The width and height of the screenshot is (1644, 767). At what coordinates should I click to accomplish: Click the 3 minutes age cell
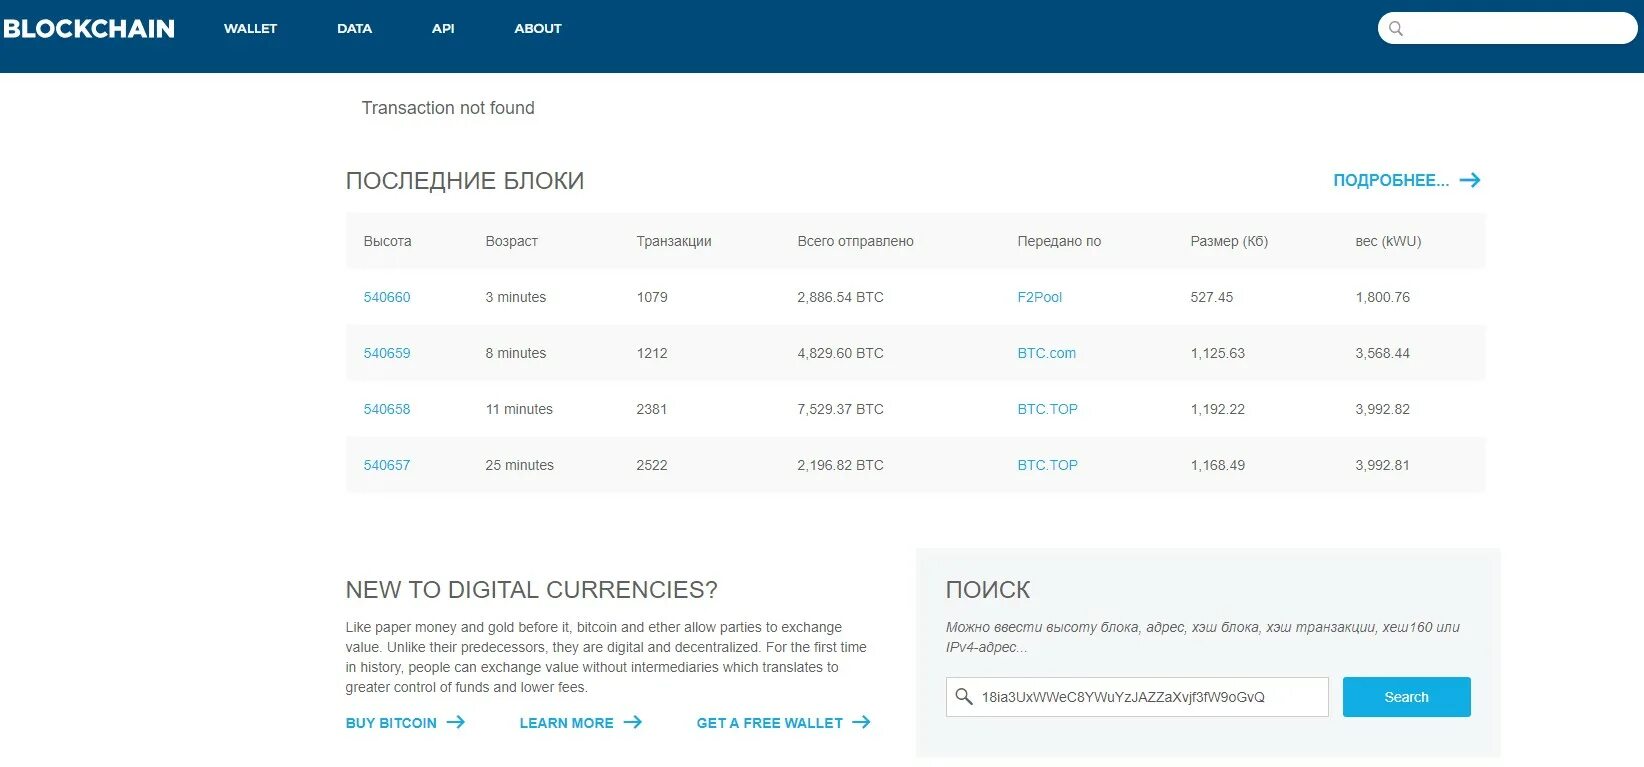[516, 297]
